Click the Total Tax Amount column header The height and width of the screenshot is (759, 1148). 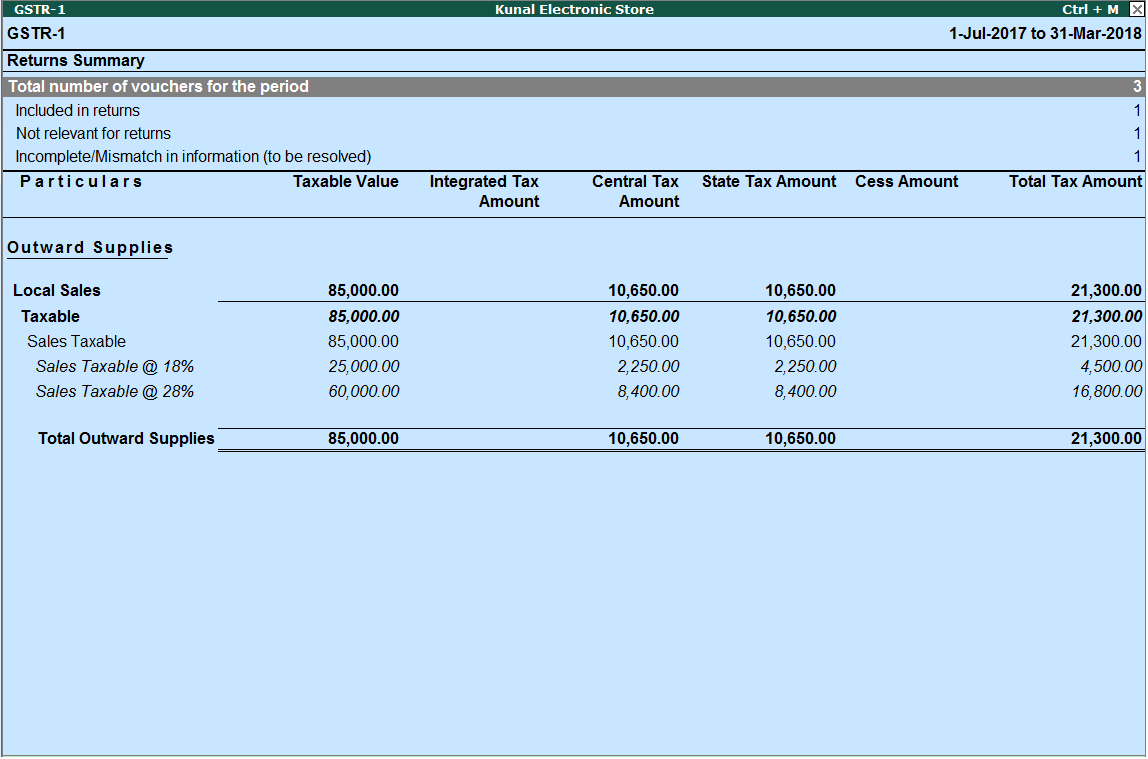(x=1075, y=181)
